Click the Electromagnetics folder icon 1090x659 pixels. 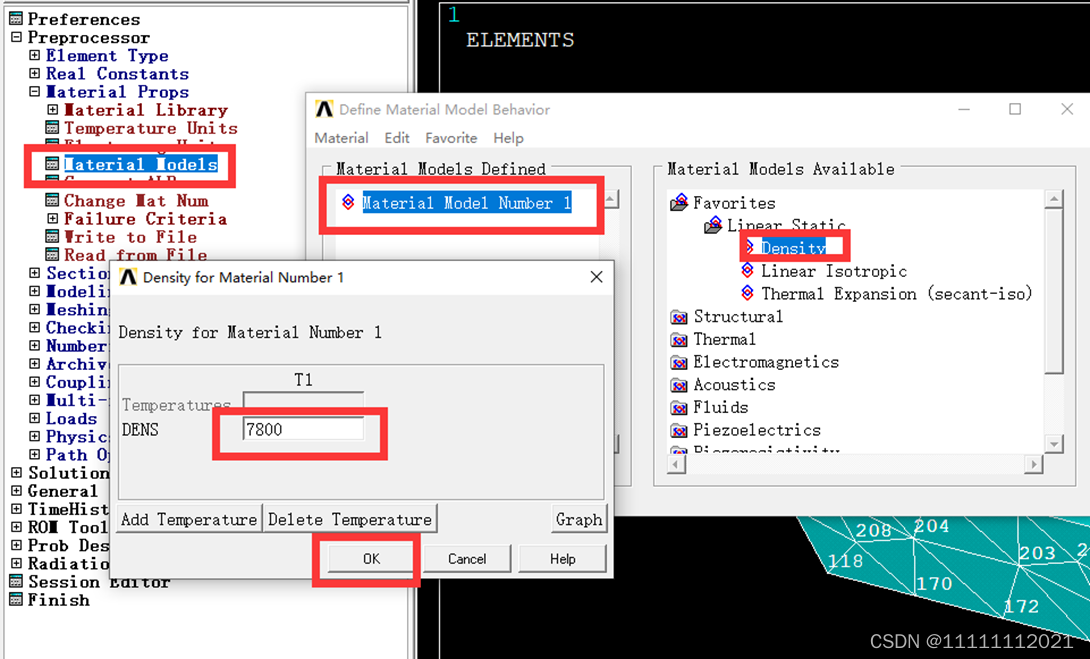678,362
